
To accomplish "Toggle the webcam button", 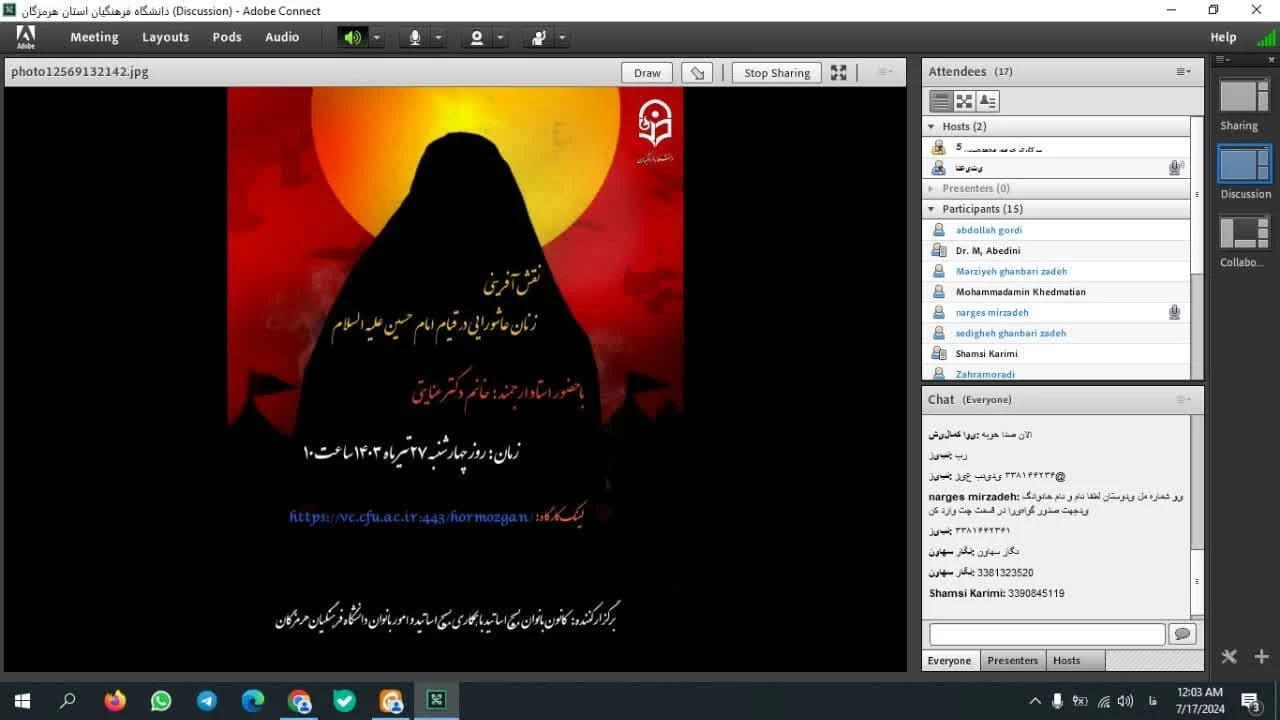I will 476,37.
